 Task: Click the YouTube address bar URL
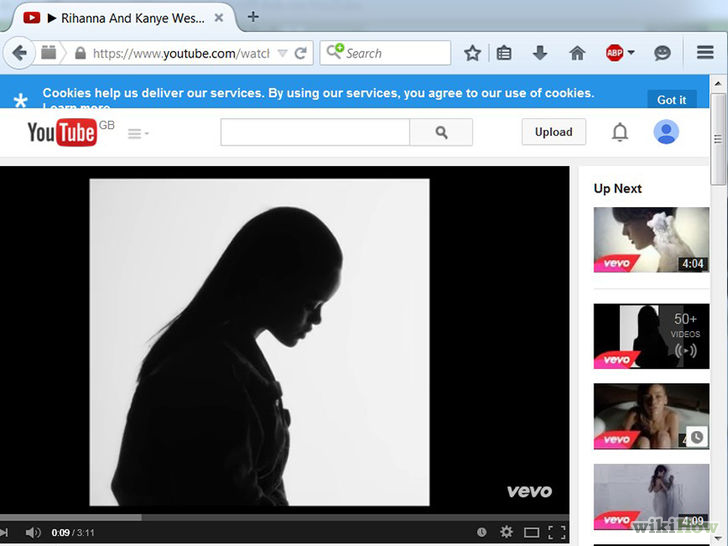(x=181, y=53)
